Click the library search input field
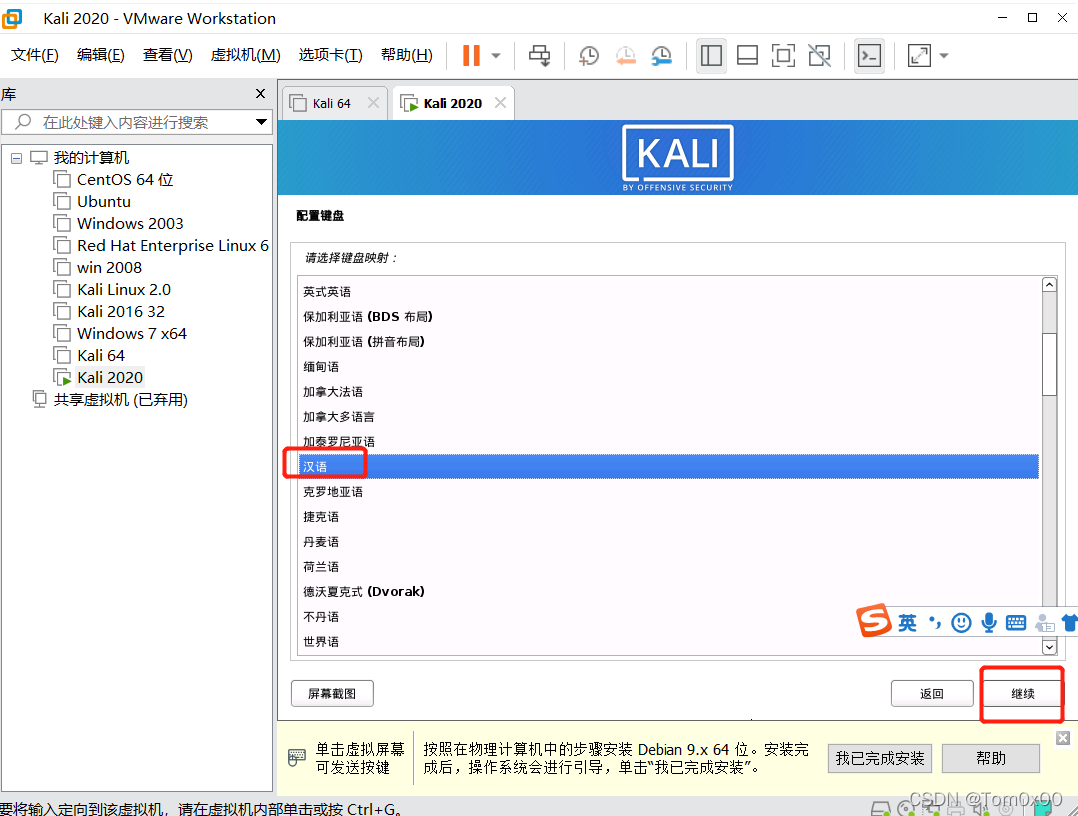Screen dimensions: 1078x816 (138, 122)
